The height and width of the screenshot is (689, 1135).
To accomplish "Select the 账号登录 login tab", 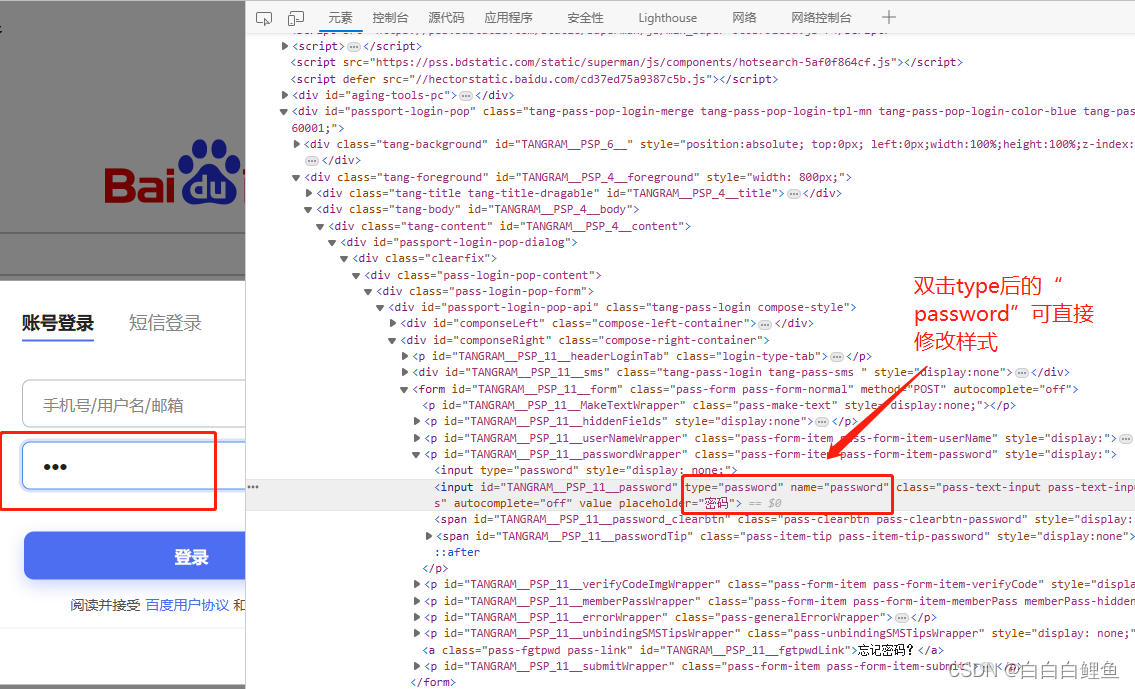I will click(x=58, y=324).
